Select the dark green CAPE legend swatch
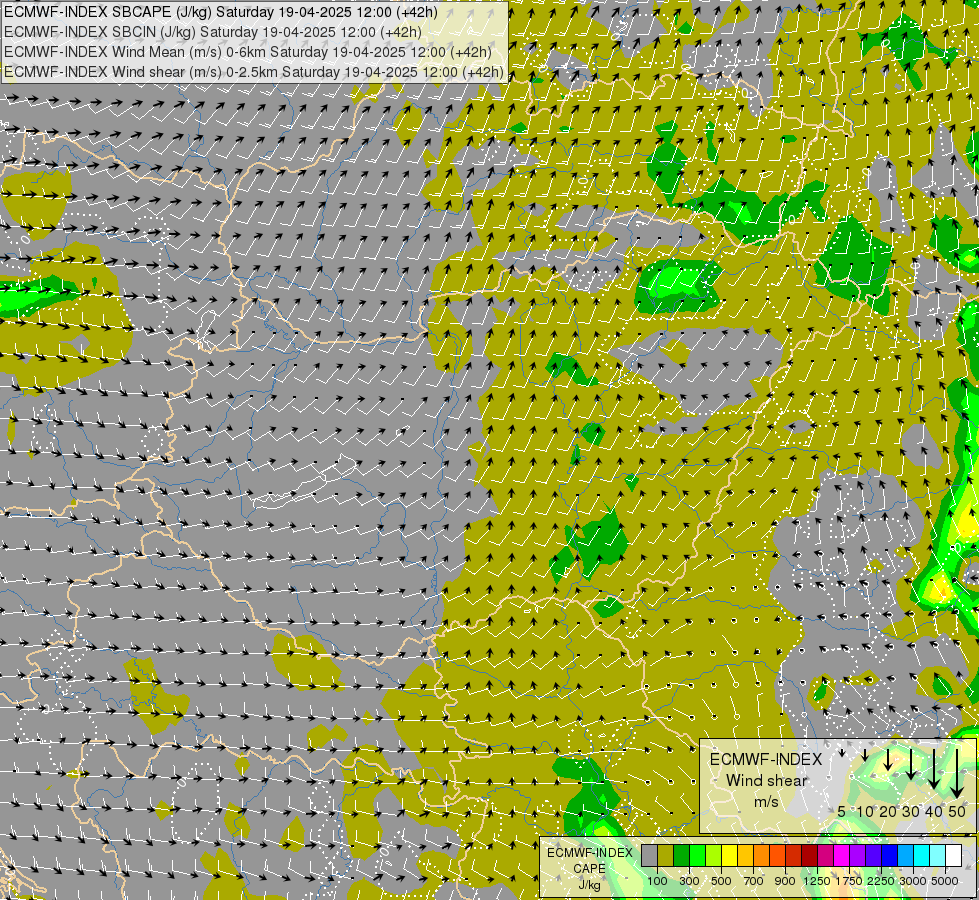 [681, 855]
